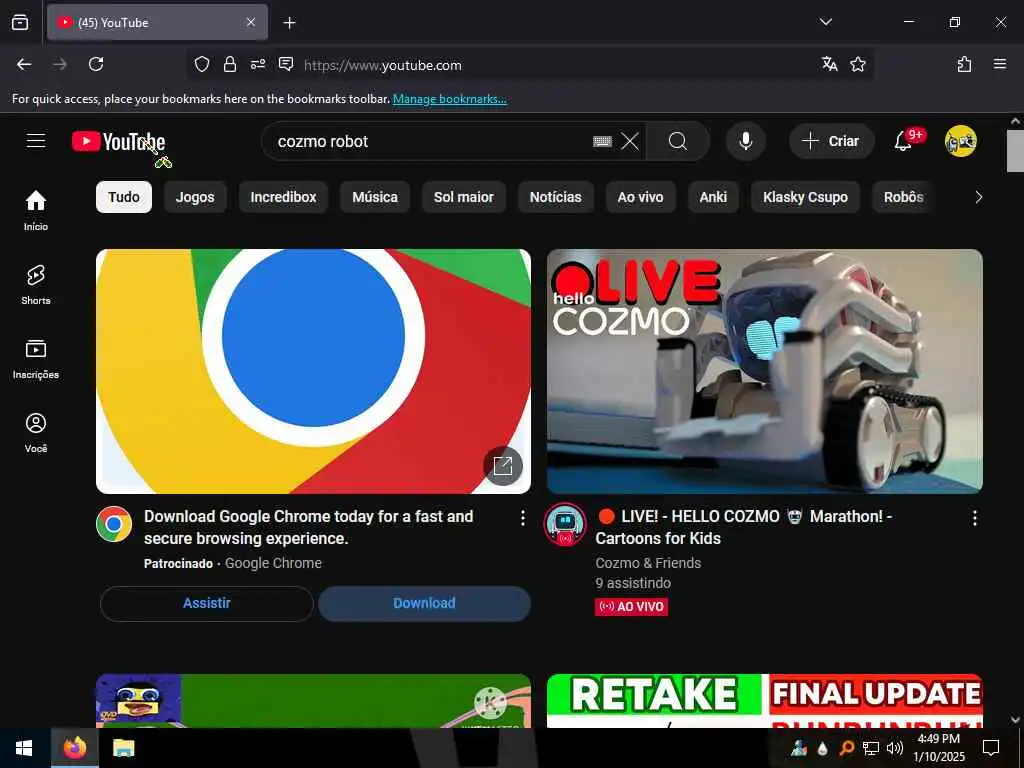Open Firefox View tabs overview

[20, 23]
